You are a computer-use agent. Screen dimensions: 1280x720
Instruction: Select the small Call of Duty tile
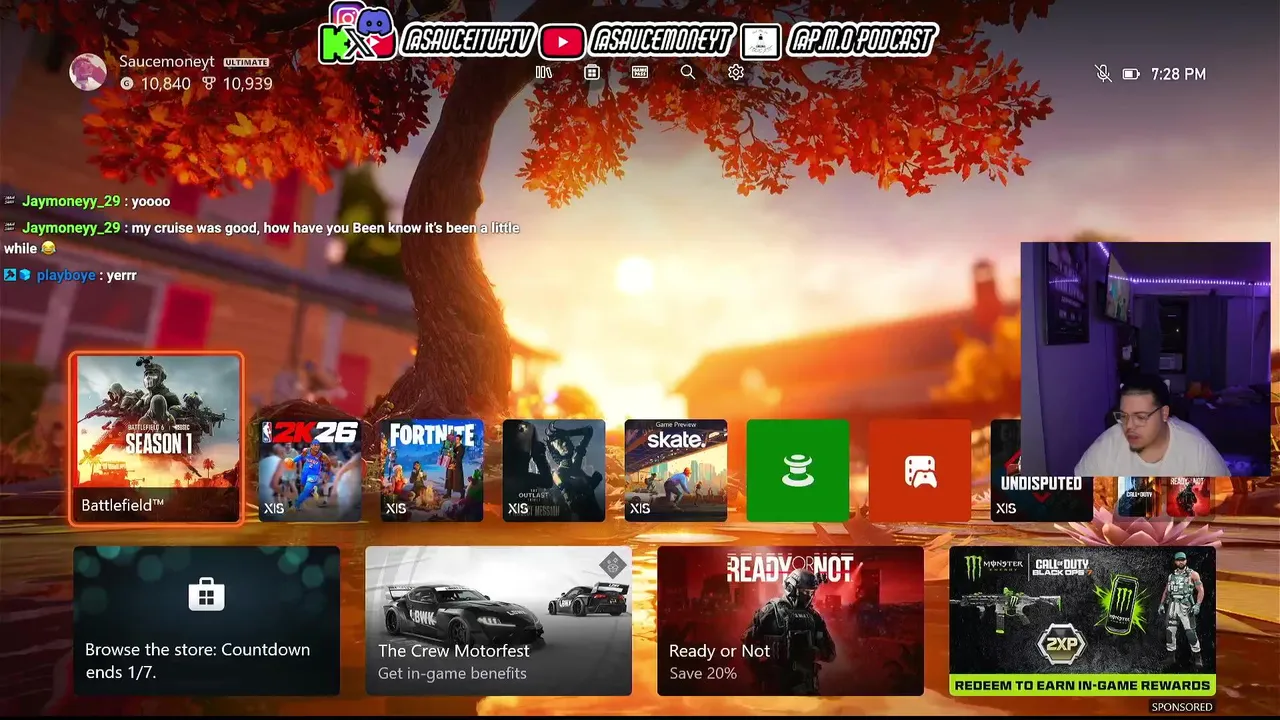pyautogui.click(x=1137, y=497)
